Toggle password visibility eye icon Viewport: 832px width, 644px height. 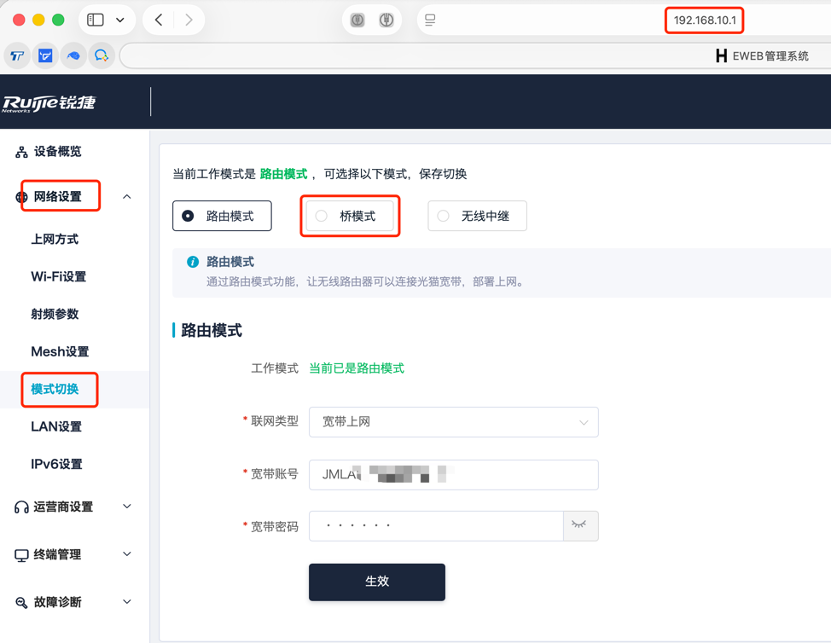pyautogui.click(x=579, y=525)
